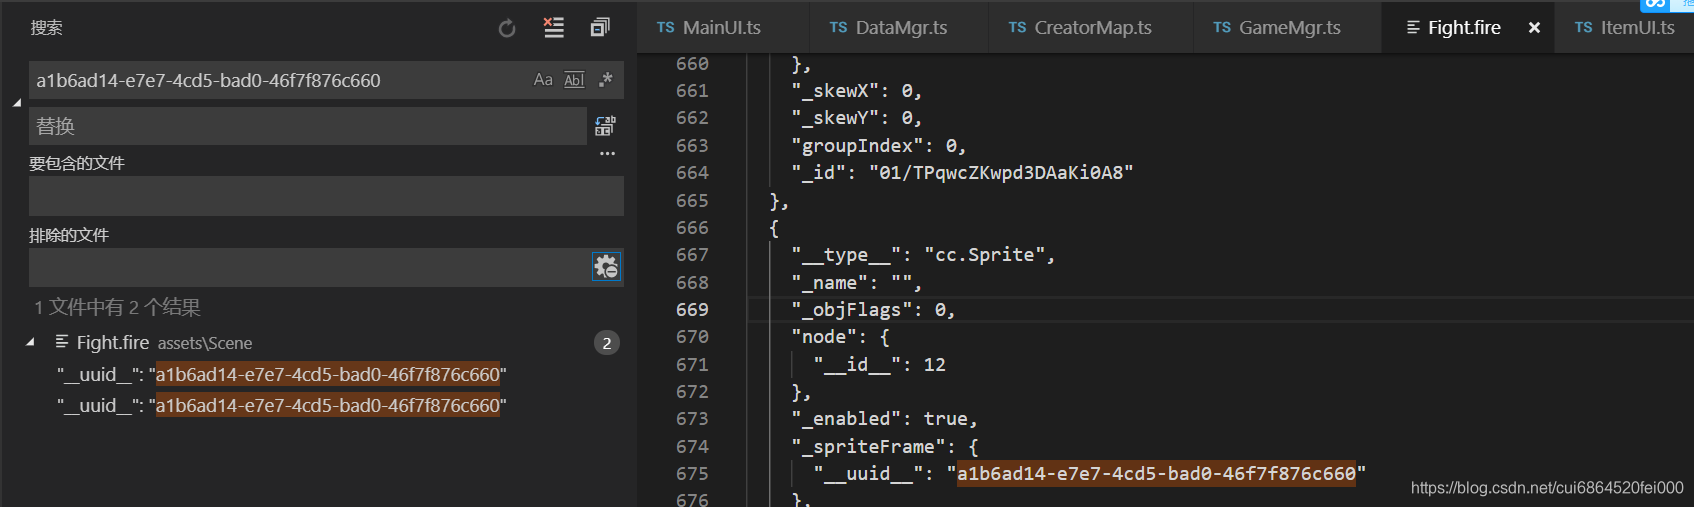Clear all search results
This screenshot has width=1694, height=507.
[x=553, y=28]
